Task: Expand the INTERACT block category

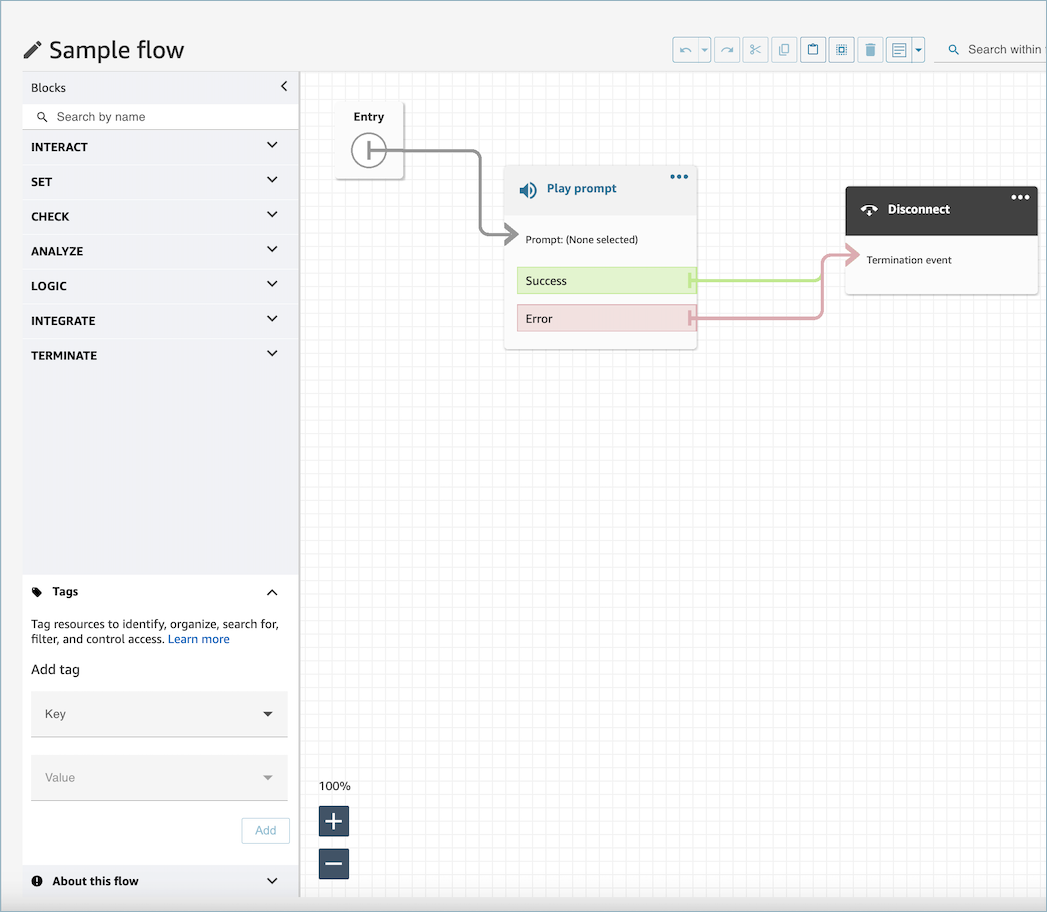Action: (x=272, y=146)
